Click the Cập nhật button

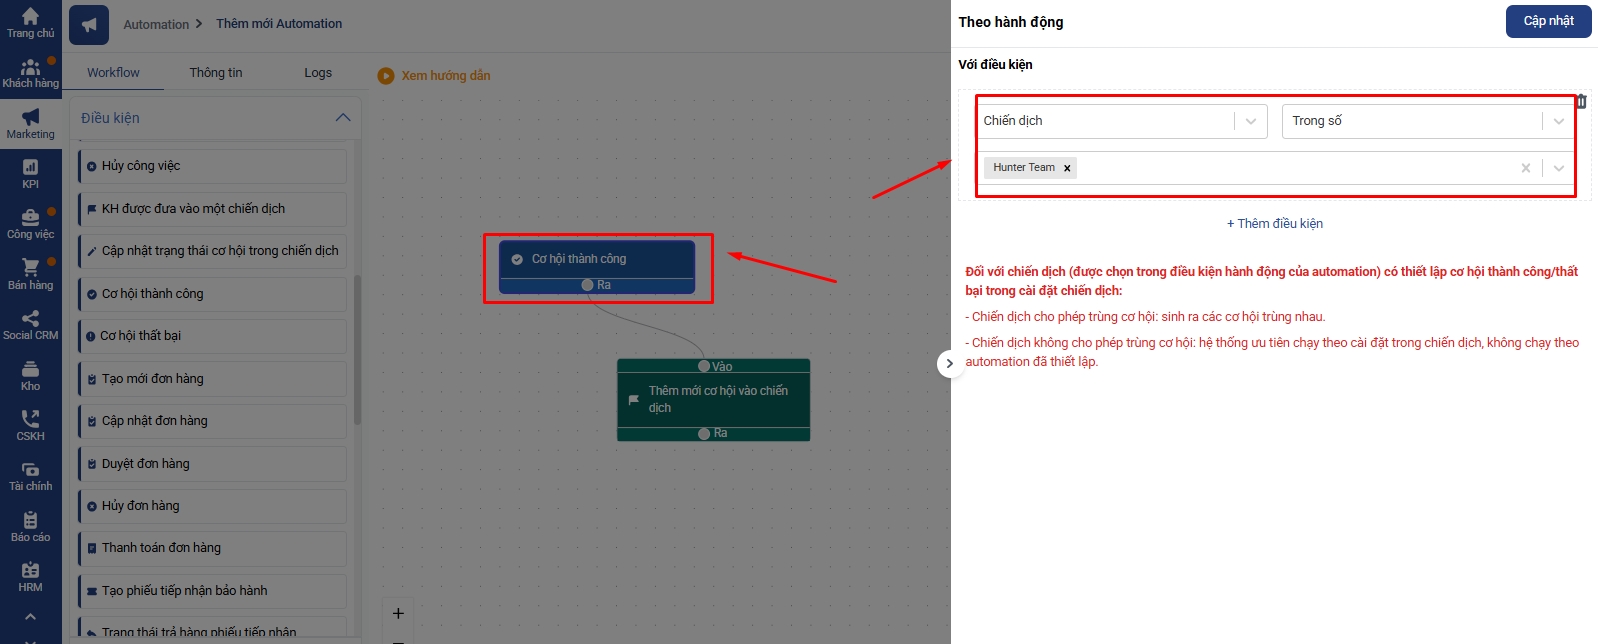pos(1548,21)
